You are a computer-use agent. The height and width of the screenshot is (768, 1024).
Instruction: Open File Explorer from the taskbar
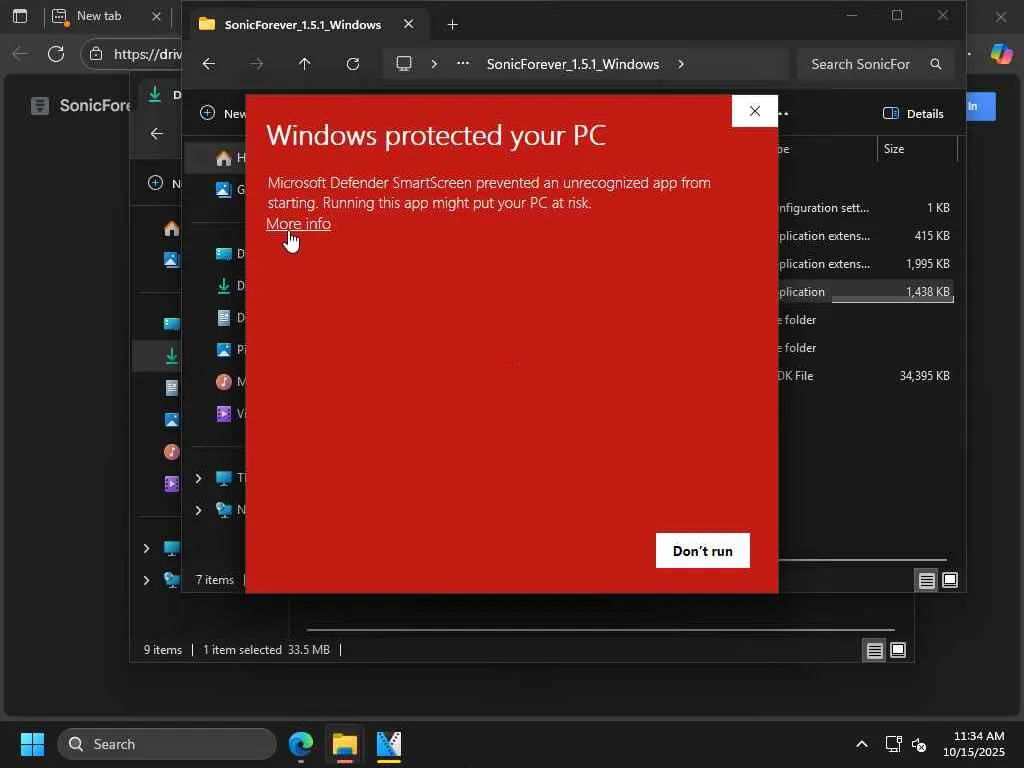[345, 744]
